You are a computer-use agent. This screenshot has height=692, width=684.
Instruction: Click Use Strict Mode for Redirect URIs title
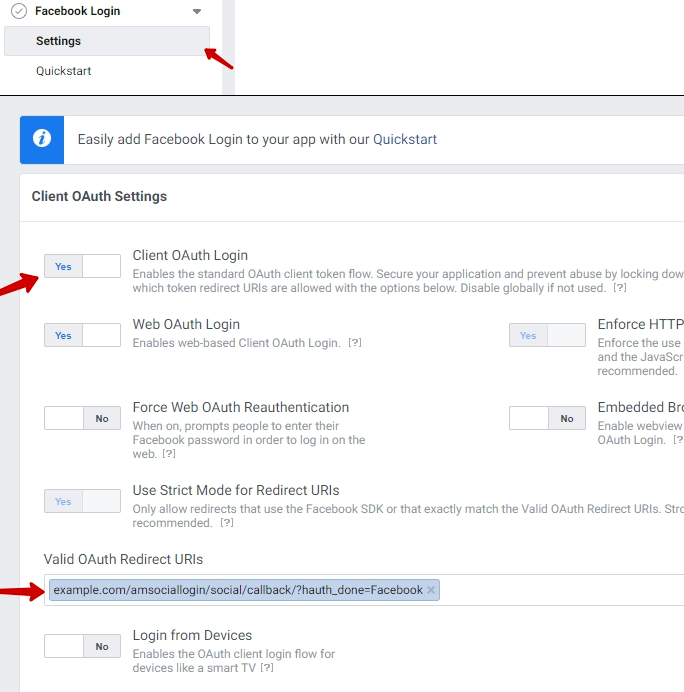[236, 490]
